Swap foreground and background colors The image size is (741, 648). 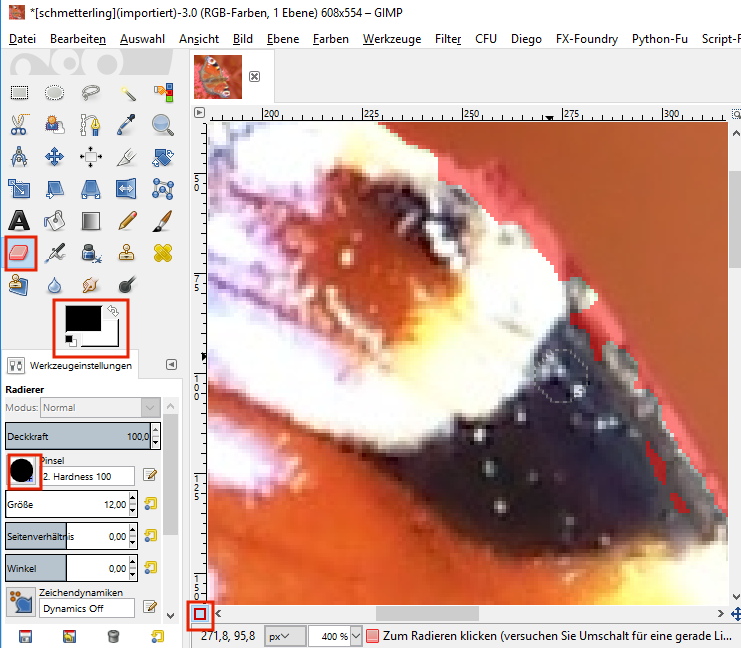(x=112, y=311)
